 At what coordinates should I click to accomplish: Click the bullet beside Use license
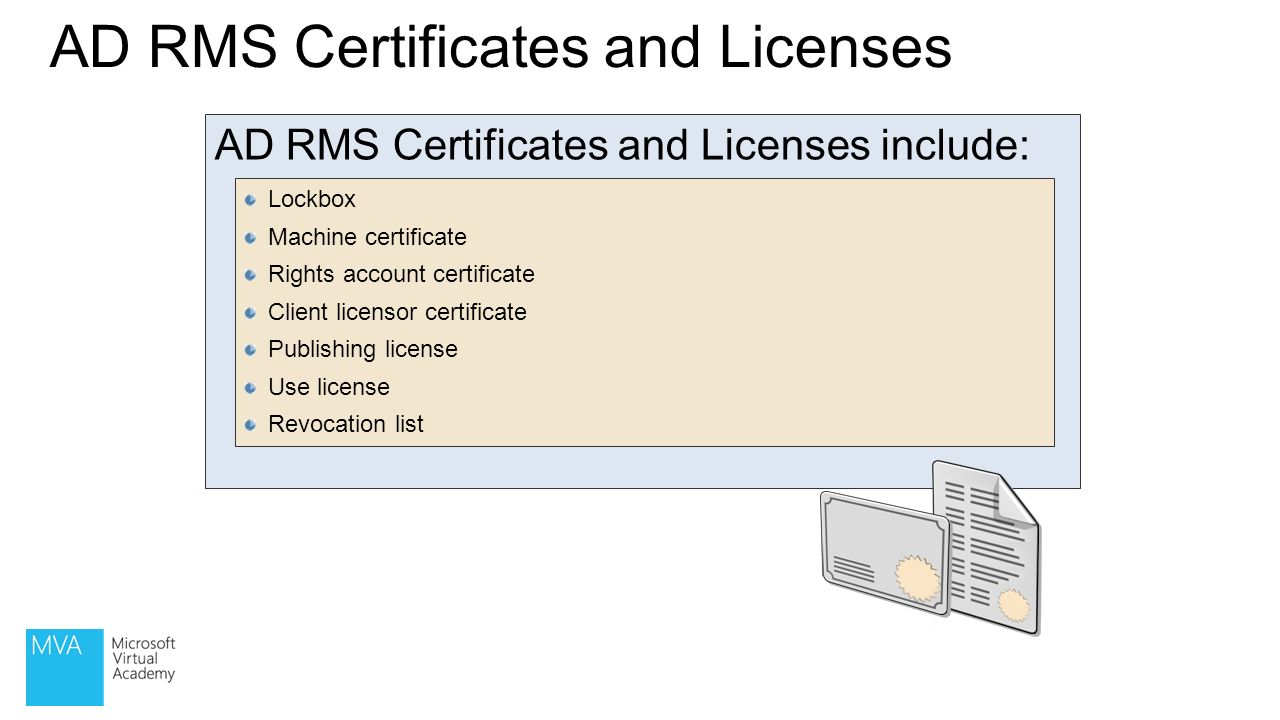(251, 387)
